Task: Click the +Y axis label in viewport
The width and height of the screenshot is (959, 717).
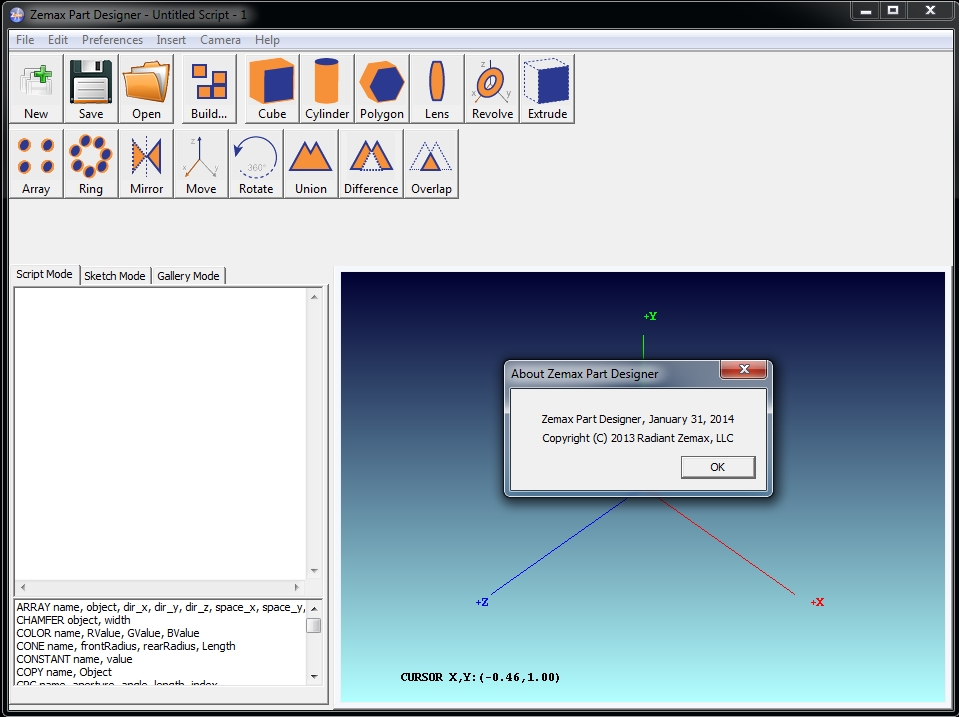Action: (650, 316)
